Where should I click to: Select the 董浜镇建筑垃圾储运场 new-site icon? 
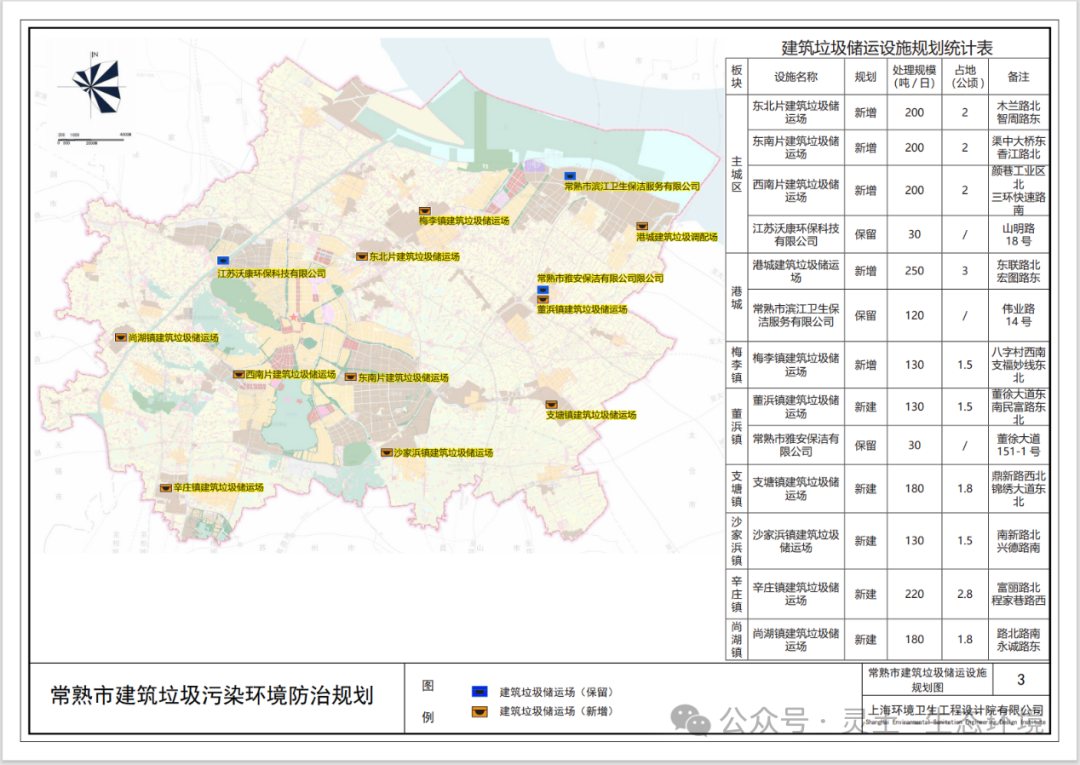(x=542, y=300)
